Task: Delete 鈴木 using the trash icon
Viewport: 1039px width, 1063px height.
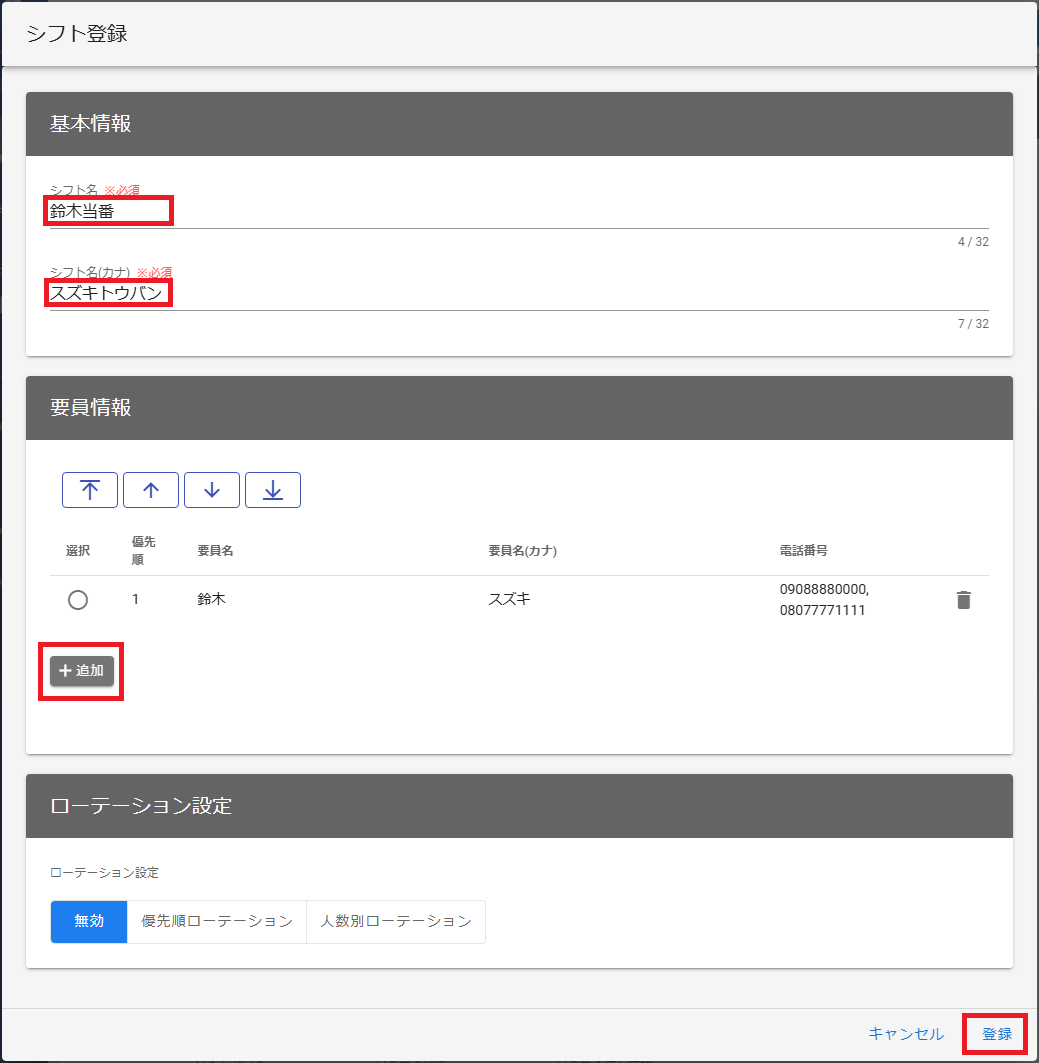Action: pos(963,600)
